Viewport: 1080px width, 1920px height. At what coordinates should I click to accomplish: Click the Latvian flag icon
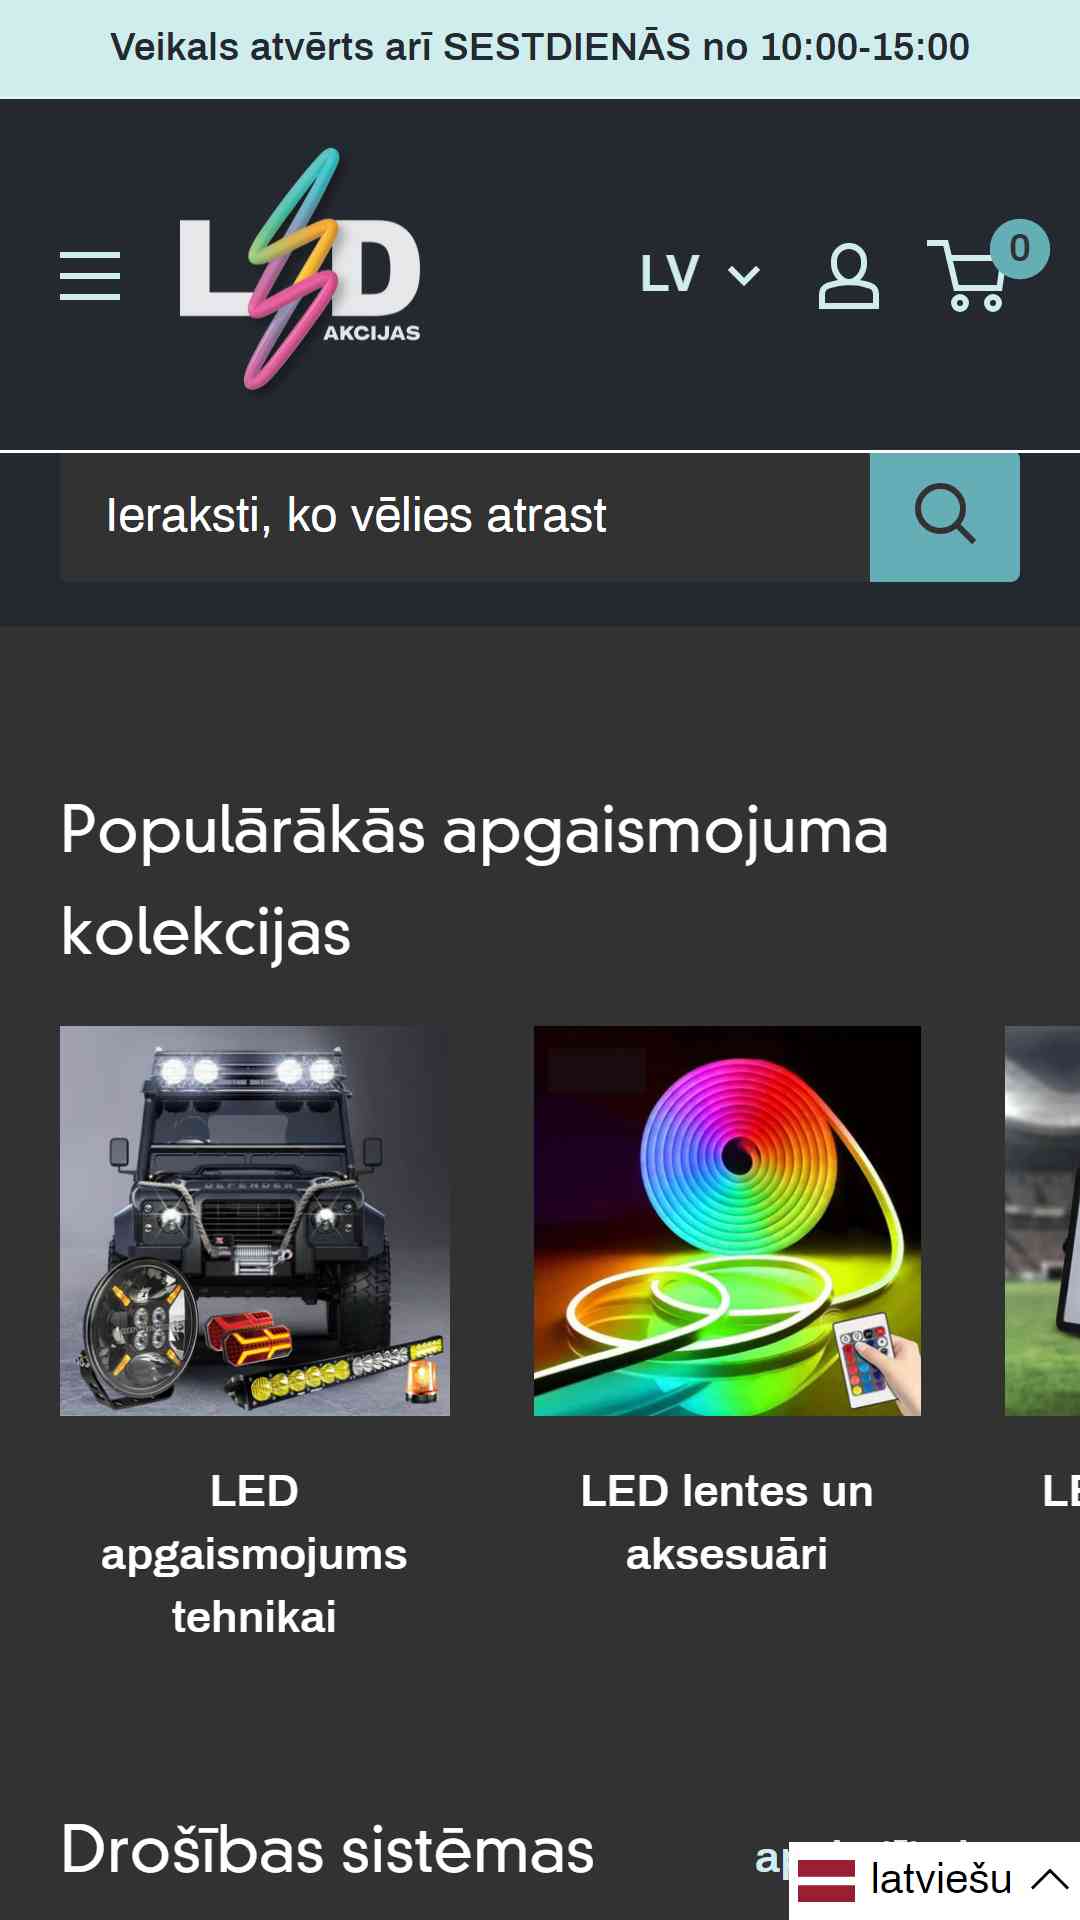tap(826, 1880)
